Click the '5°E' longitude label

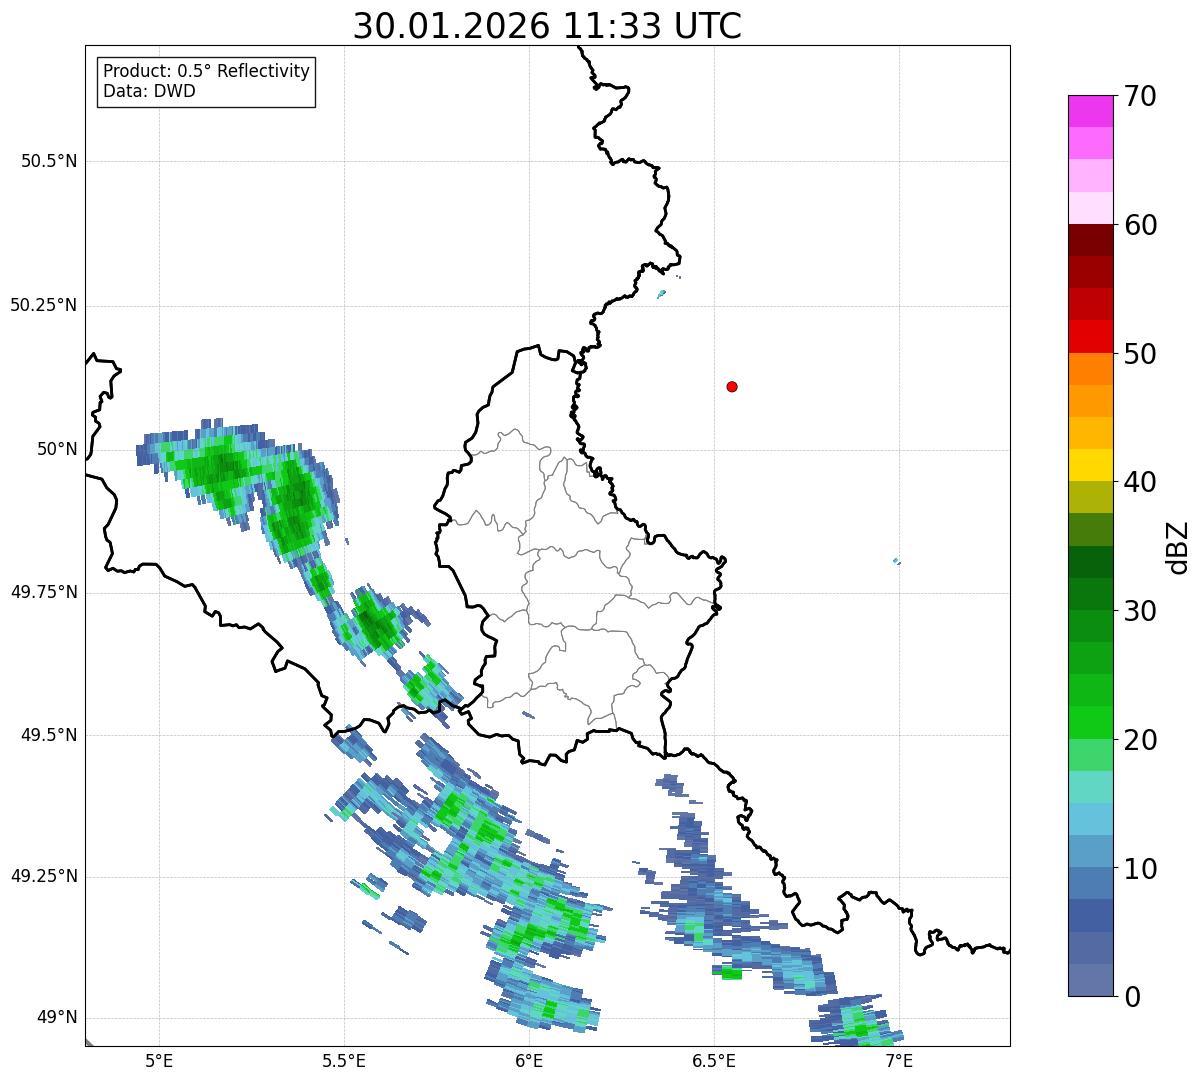[x=159, y=1060]
